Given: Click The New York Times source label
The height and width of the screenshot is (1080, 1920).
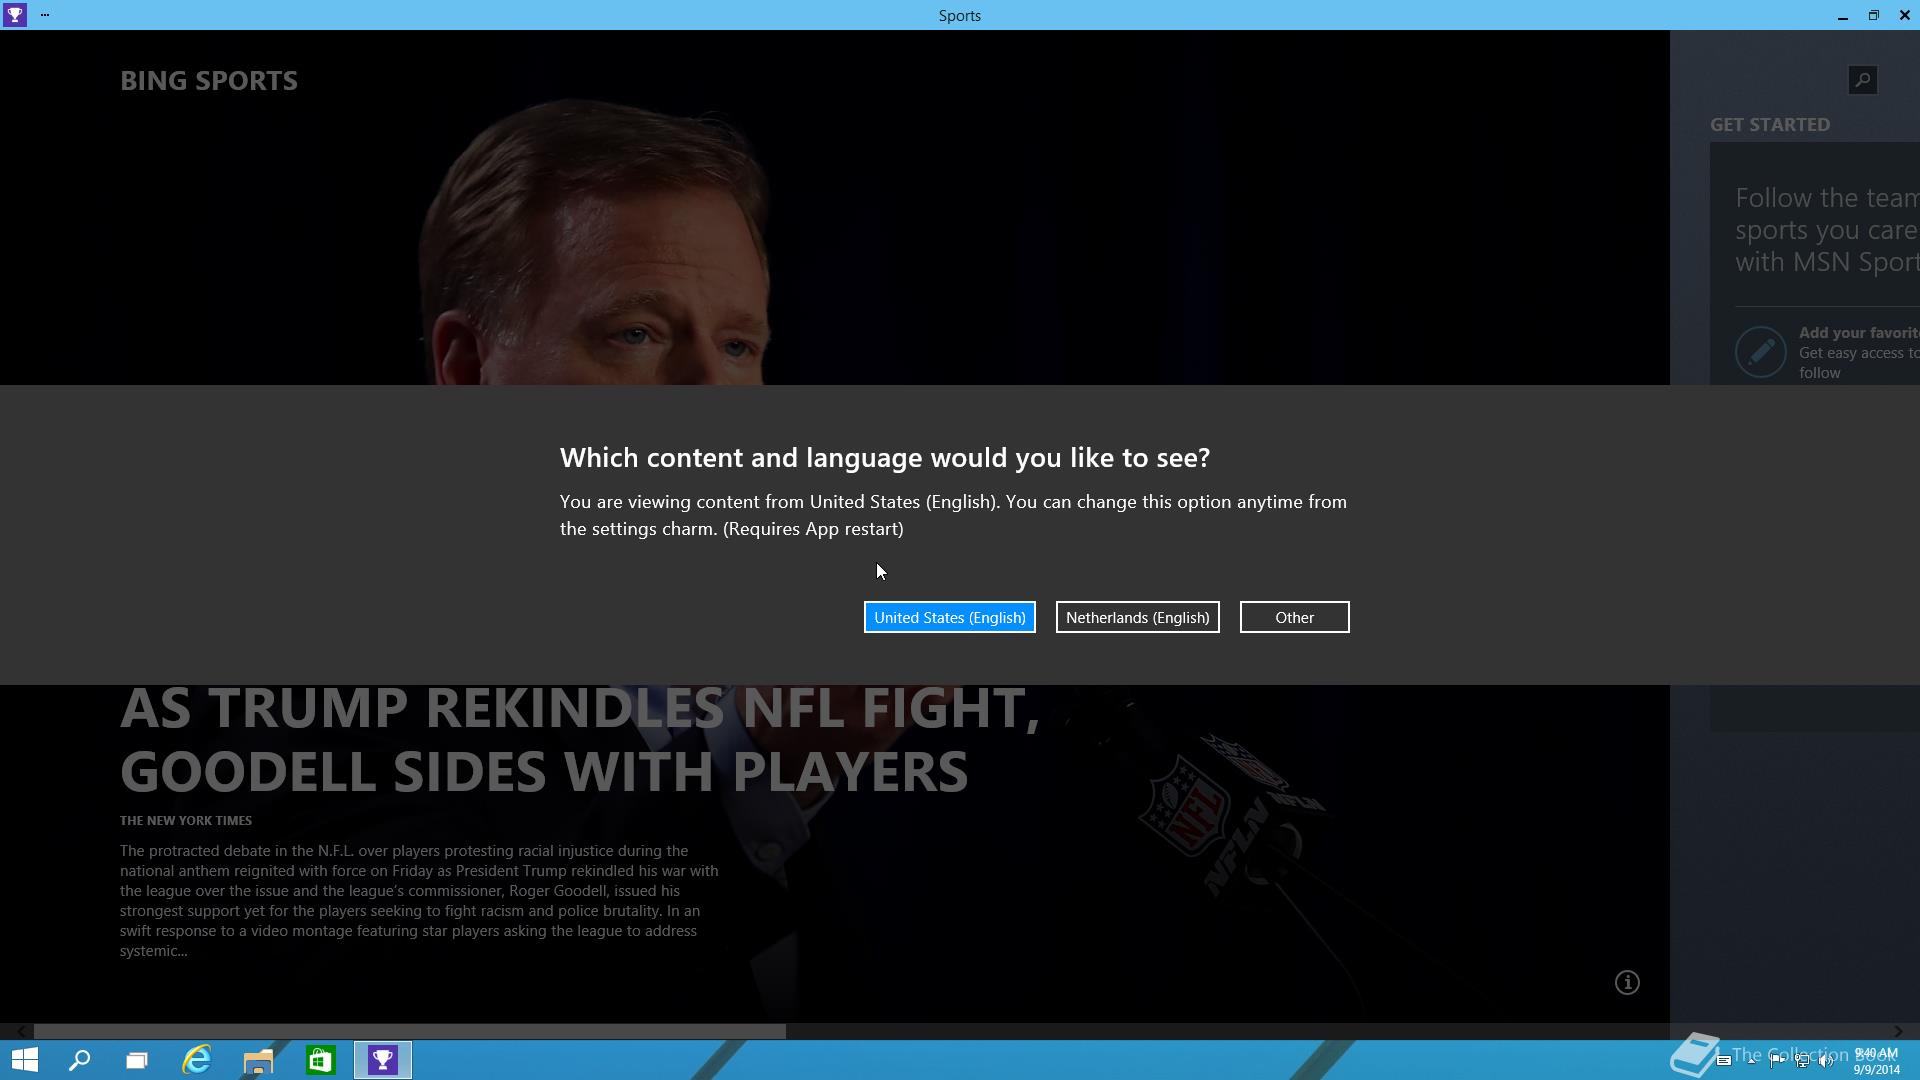Looking at the screenshot, I should click(x=186, y=820).
